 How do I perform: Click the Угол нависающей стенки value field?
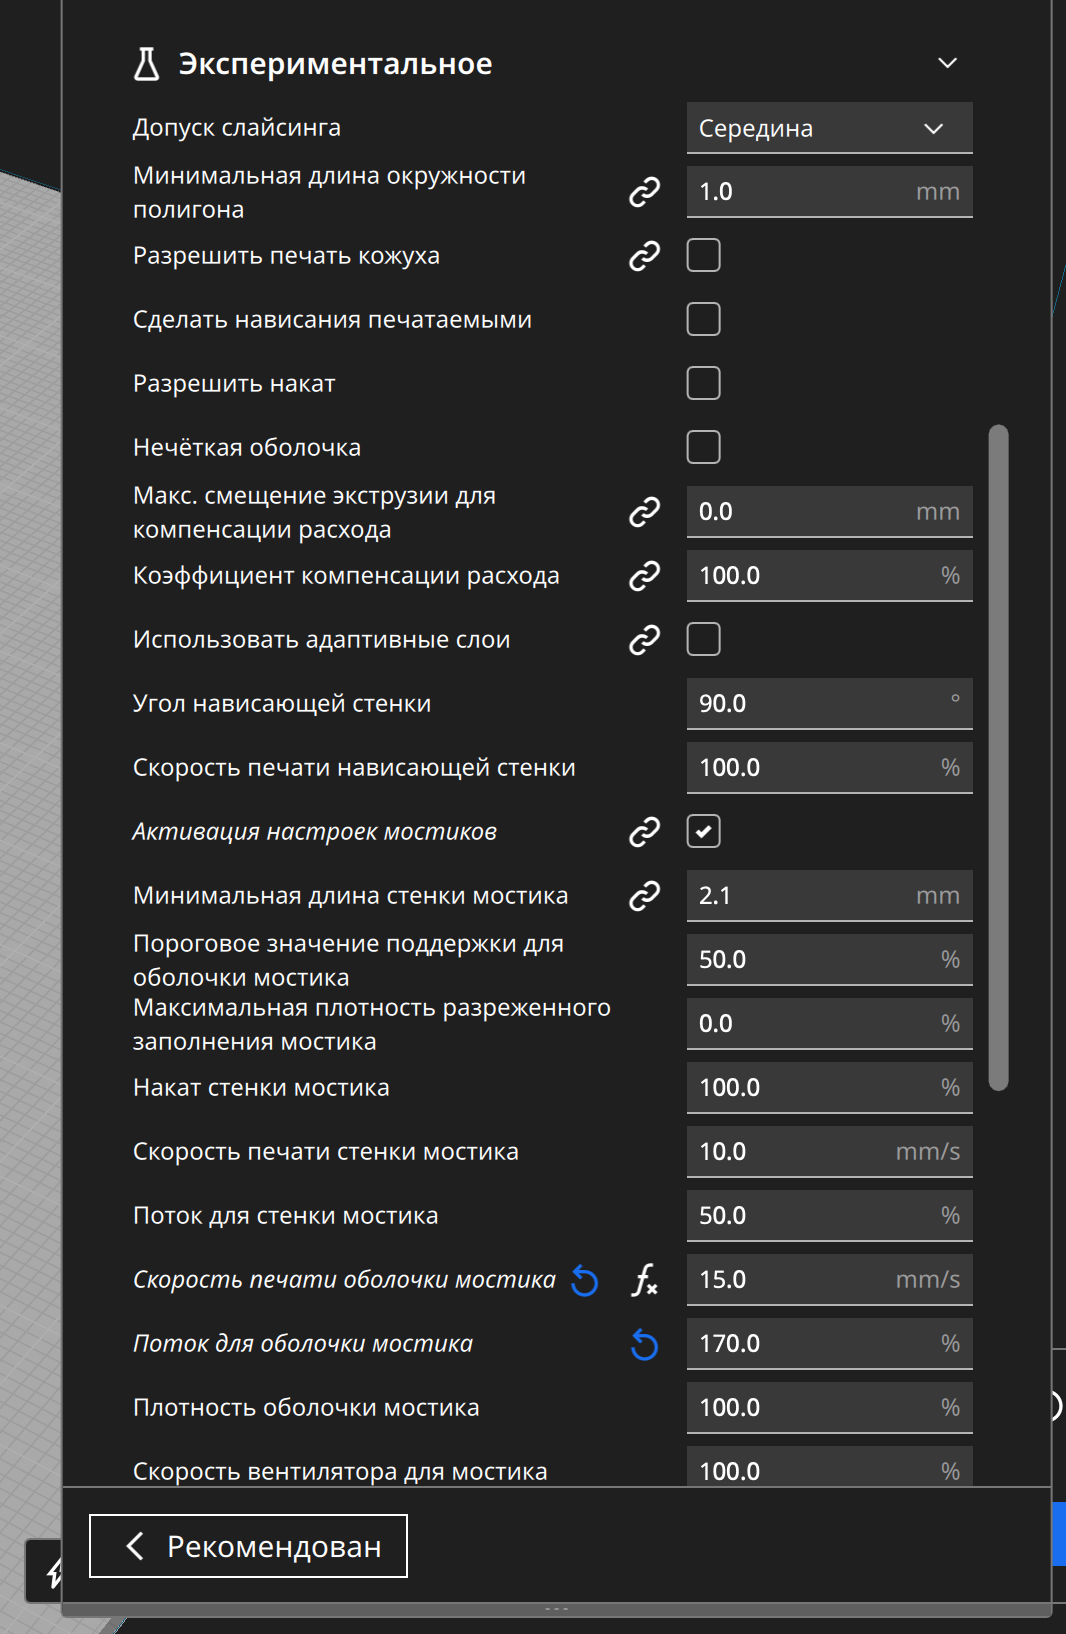pyautogui.click(x=830, y=704)
